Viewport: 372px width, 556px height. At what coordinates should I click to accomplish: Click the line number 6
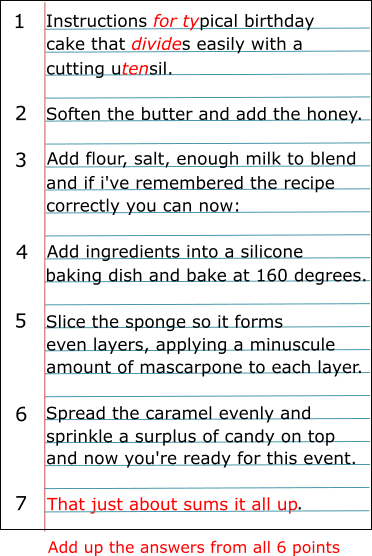(x=21, y=414)
